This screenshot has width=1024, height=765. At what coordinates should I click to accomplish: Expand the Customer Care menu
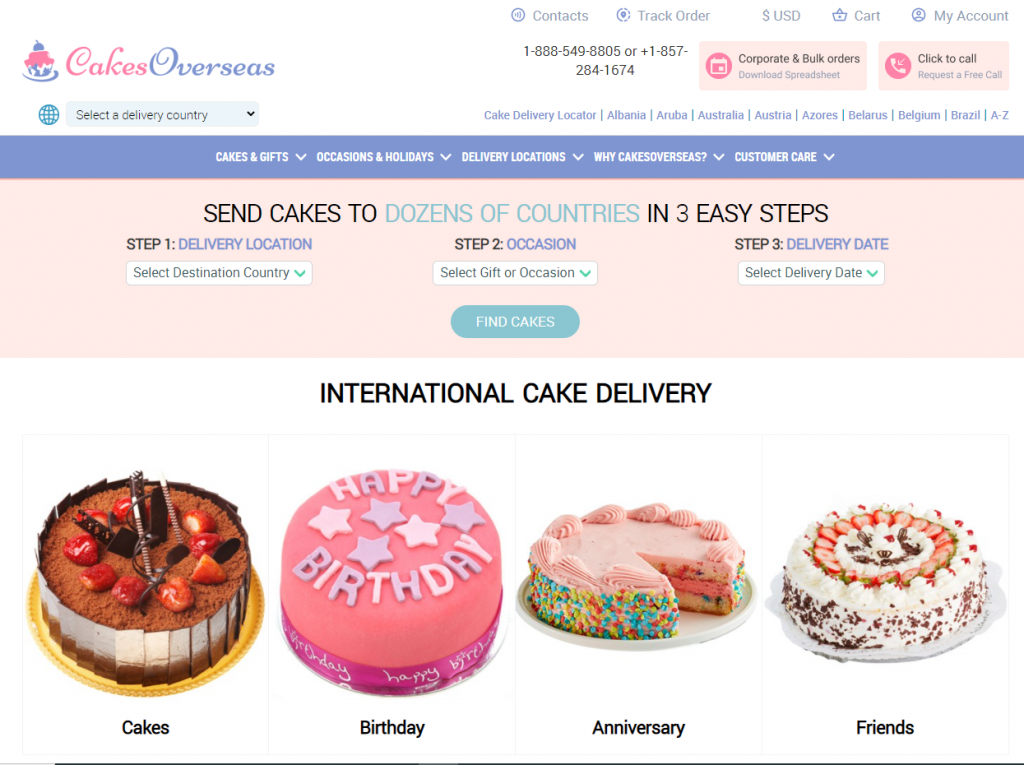(784, 157)
